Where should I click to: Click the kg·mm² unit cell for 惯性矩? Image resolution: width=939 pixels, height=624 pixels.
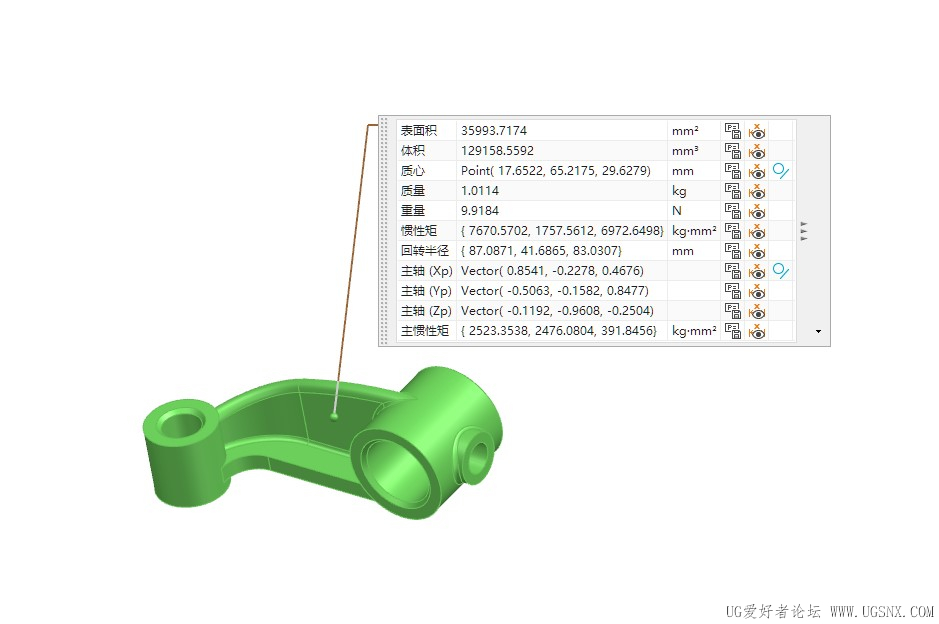pos(693,231)
